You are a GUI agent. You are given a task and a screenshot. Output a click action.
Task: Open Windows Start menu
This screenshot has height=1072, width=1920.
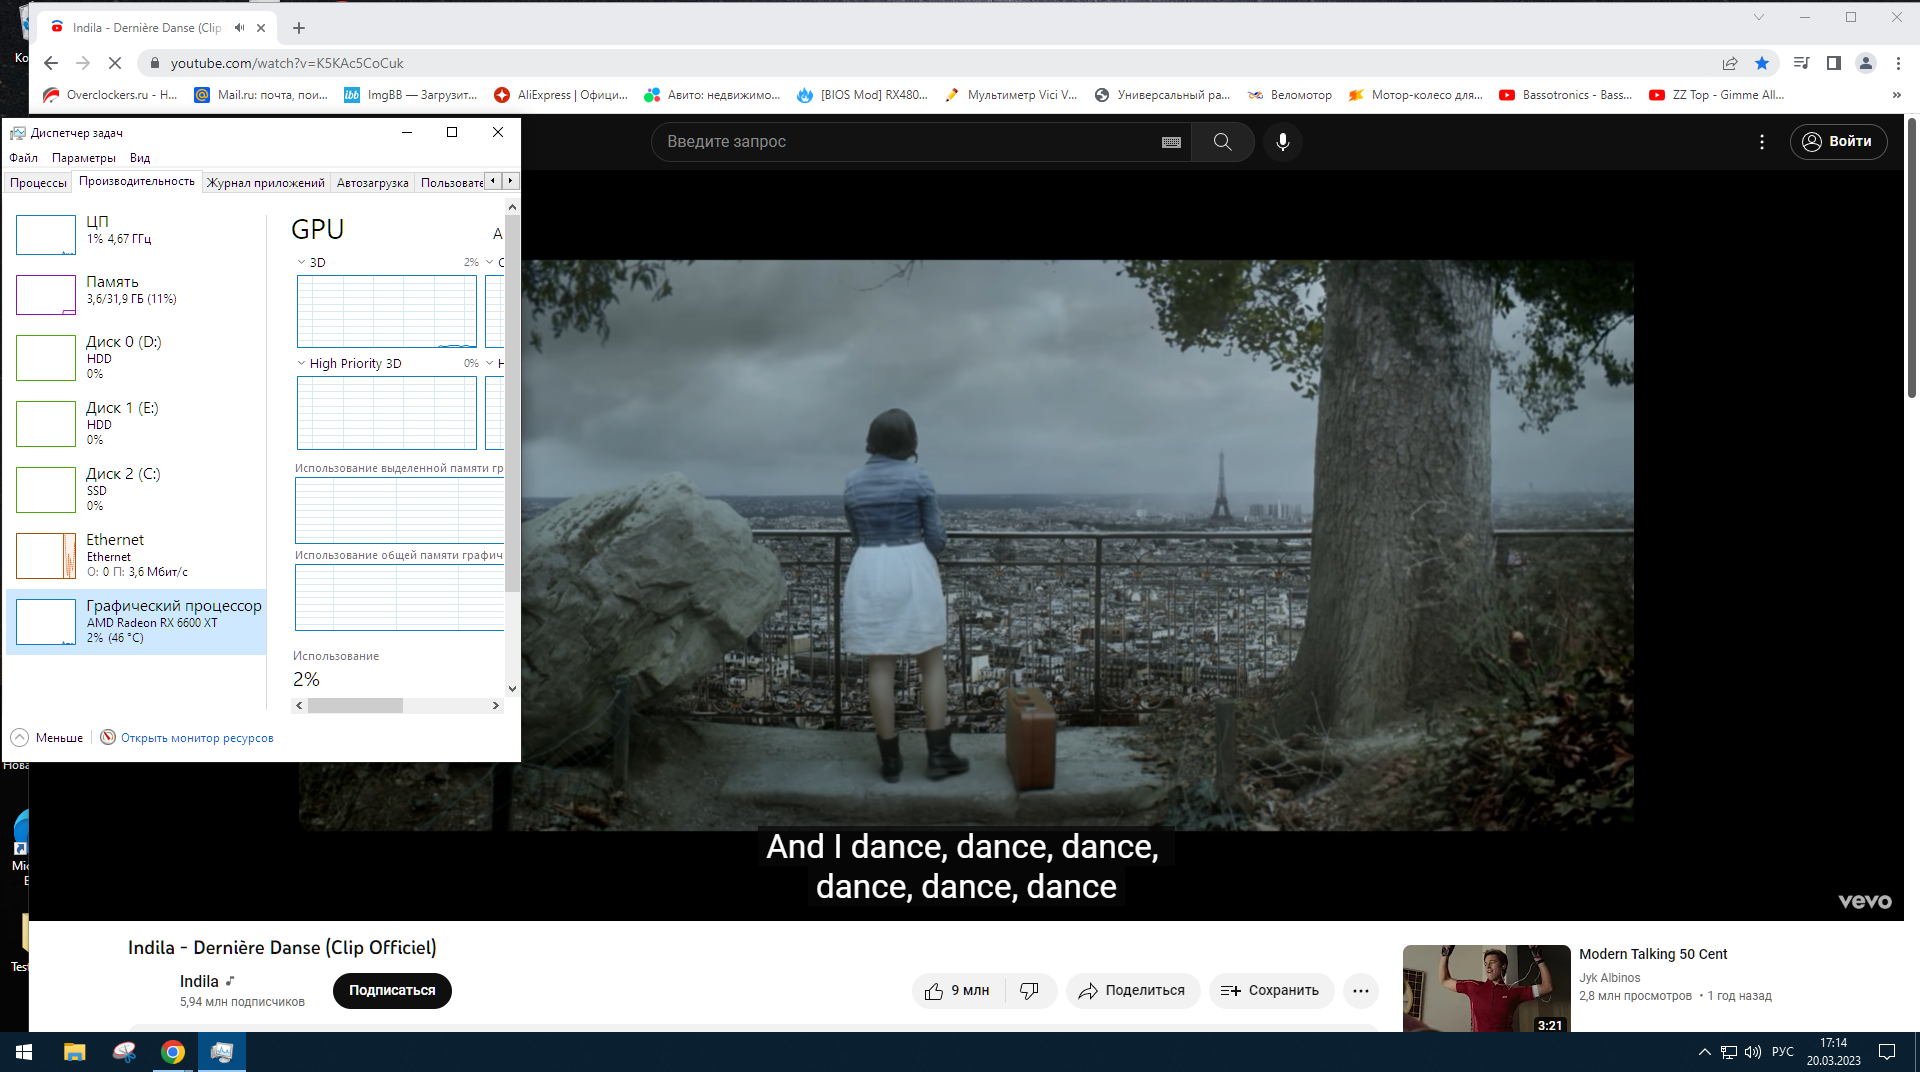click(24, 1052)
